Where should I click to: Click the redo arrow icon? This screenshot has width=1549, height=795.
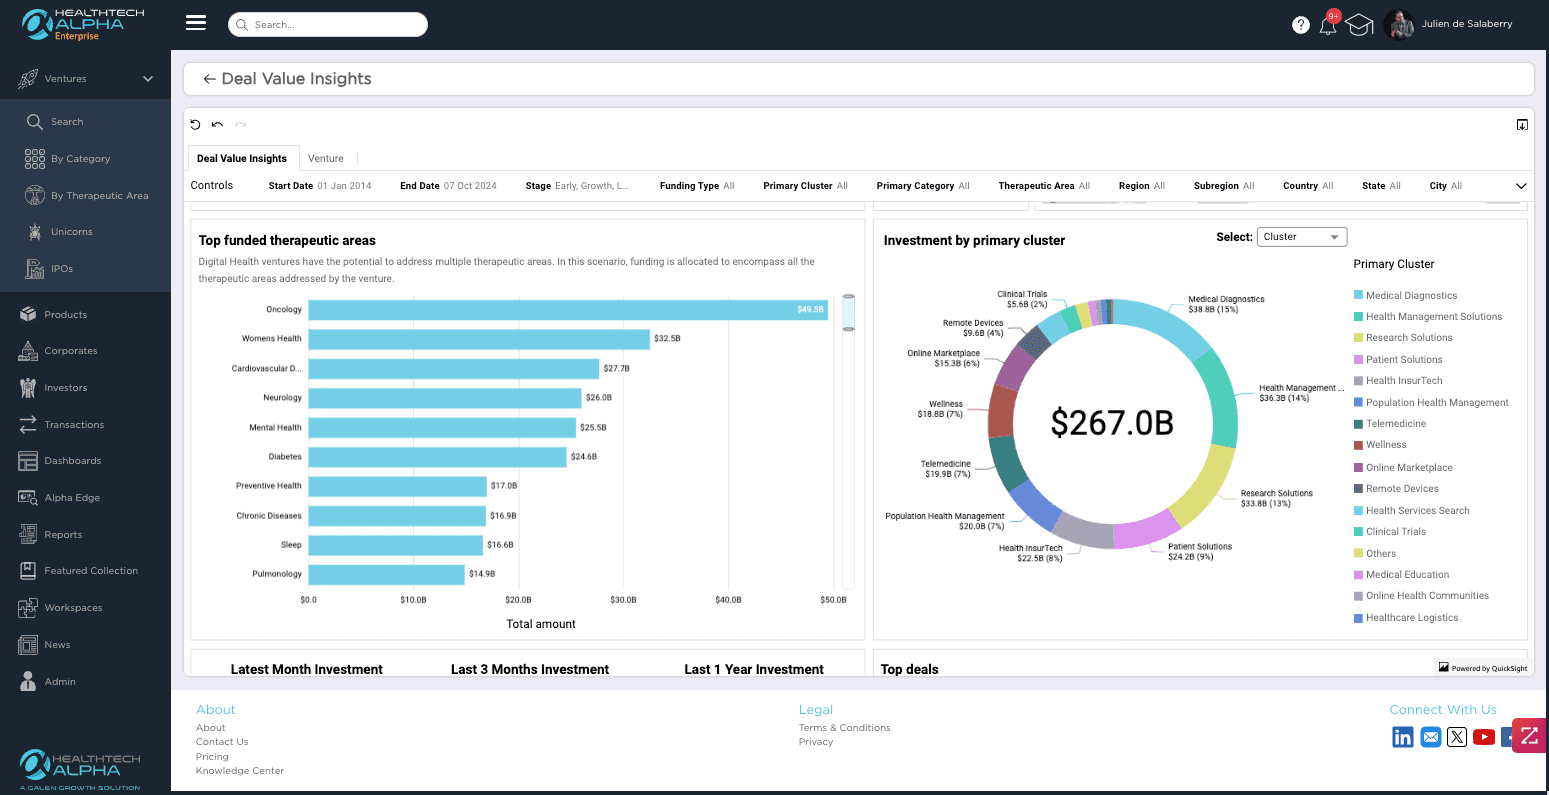pos(240,125)
